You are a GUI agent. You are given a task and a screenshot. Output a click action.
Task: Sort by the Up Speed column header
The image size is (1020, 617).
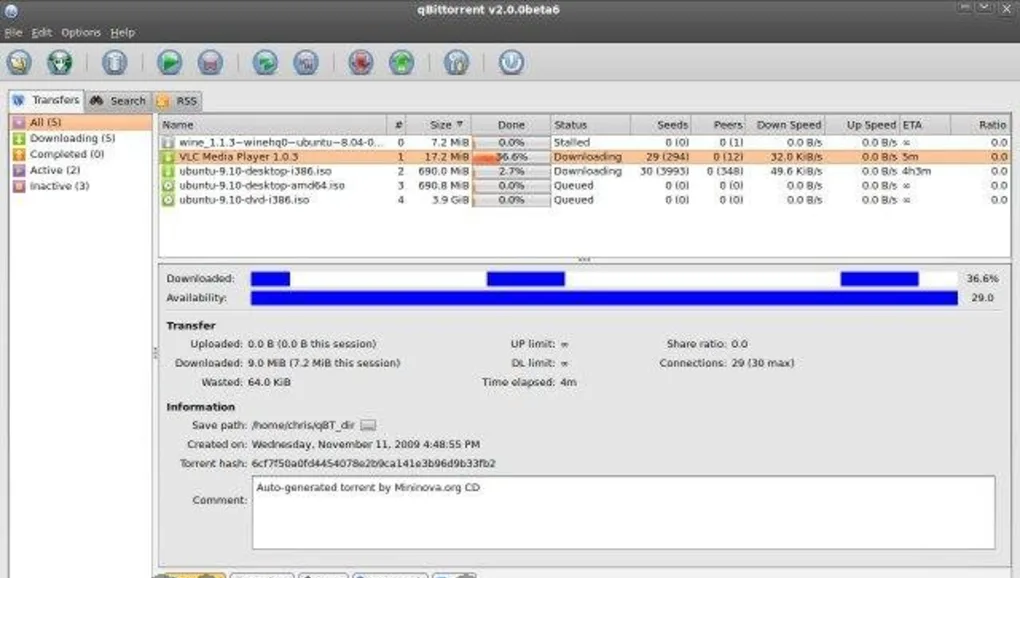pyautogui.click(x=862, y=125)
